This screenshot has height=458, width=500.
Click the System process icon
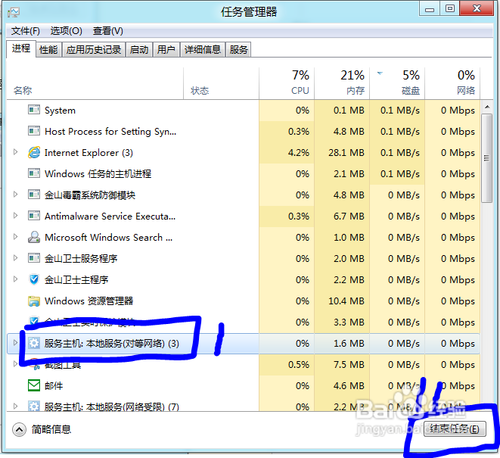point(34,109)
